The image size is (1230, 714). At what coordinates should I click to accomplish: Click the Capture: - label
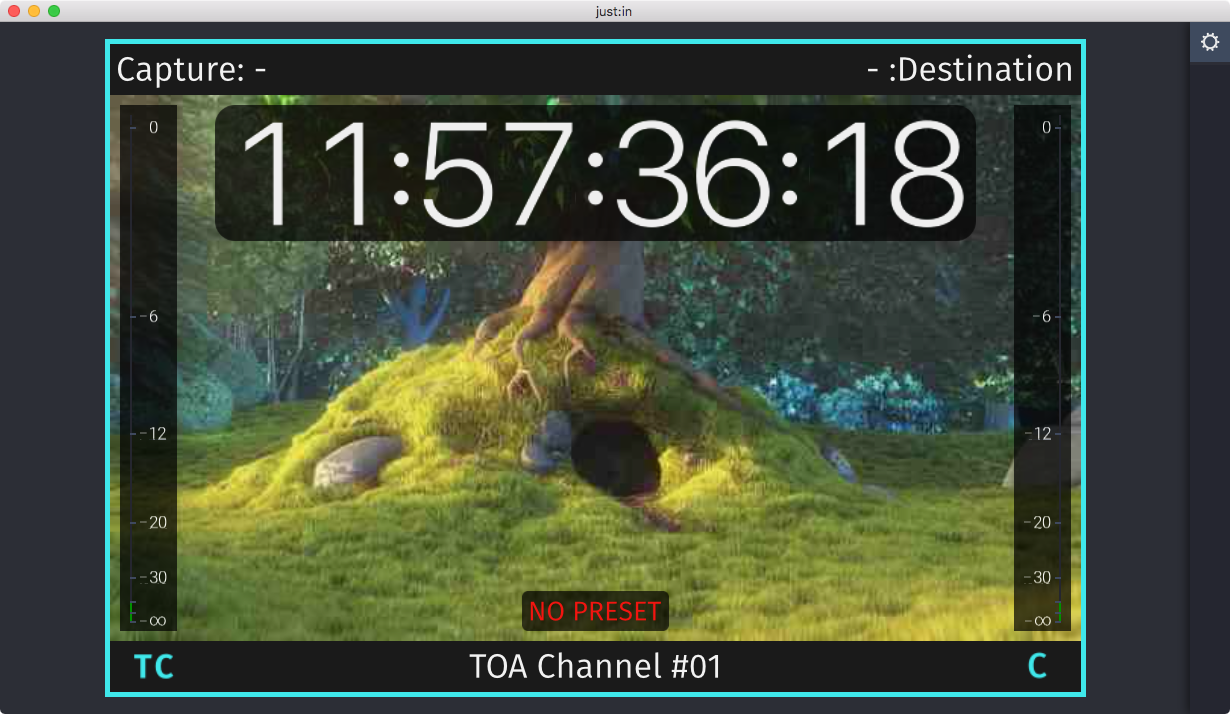tap(191, 70)
